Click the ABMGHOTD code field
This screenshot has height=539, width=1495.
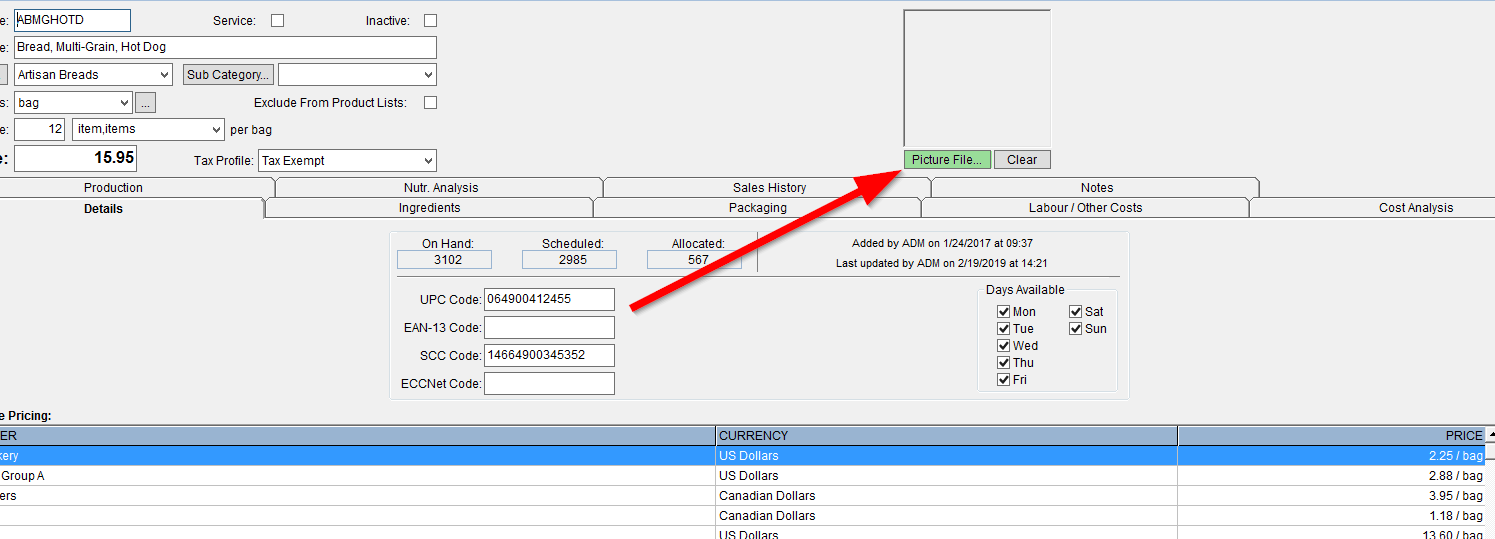[72, 20]
